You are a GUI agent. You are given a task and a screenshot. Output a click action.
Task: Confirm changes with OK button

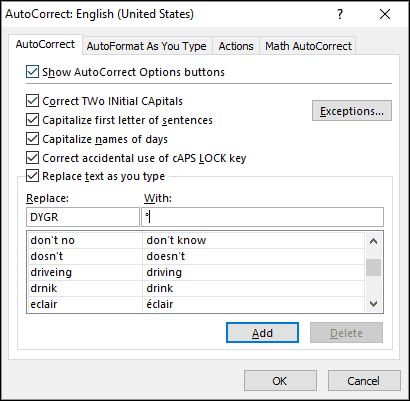click(280, 381)
